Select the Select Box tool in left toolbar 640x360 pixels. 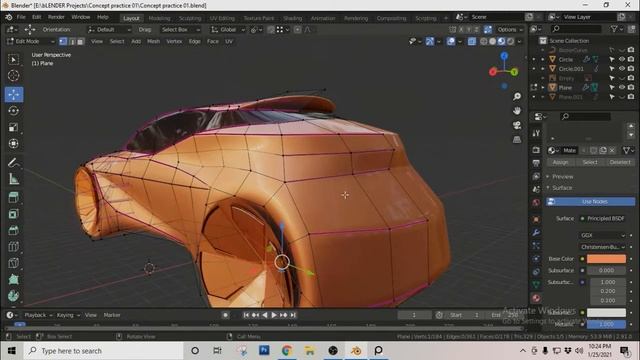[13, 60]
